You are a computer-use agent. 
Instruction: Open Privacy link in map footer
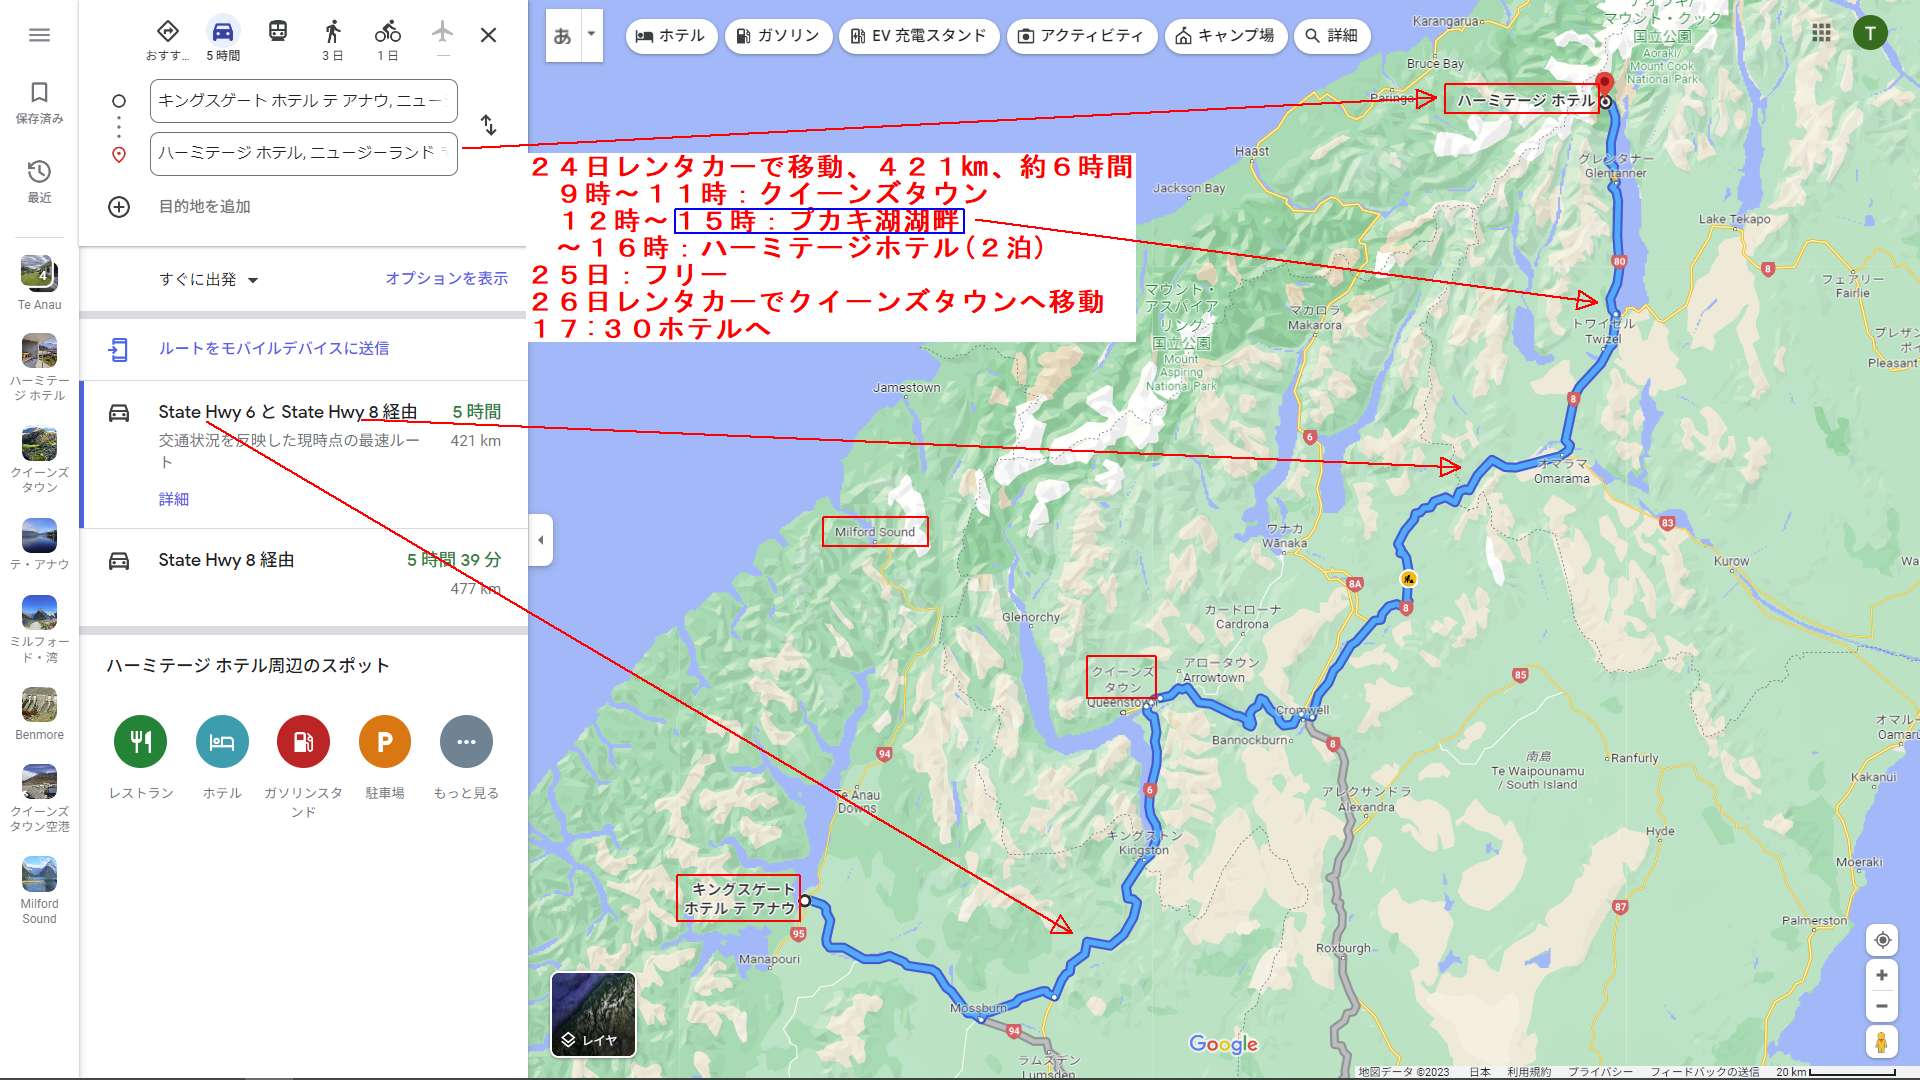1600,1072
